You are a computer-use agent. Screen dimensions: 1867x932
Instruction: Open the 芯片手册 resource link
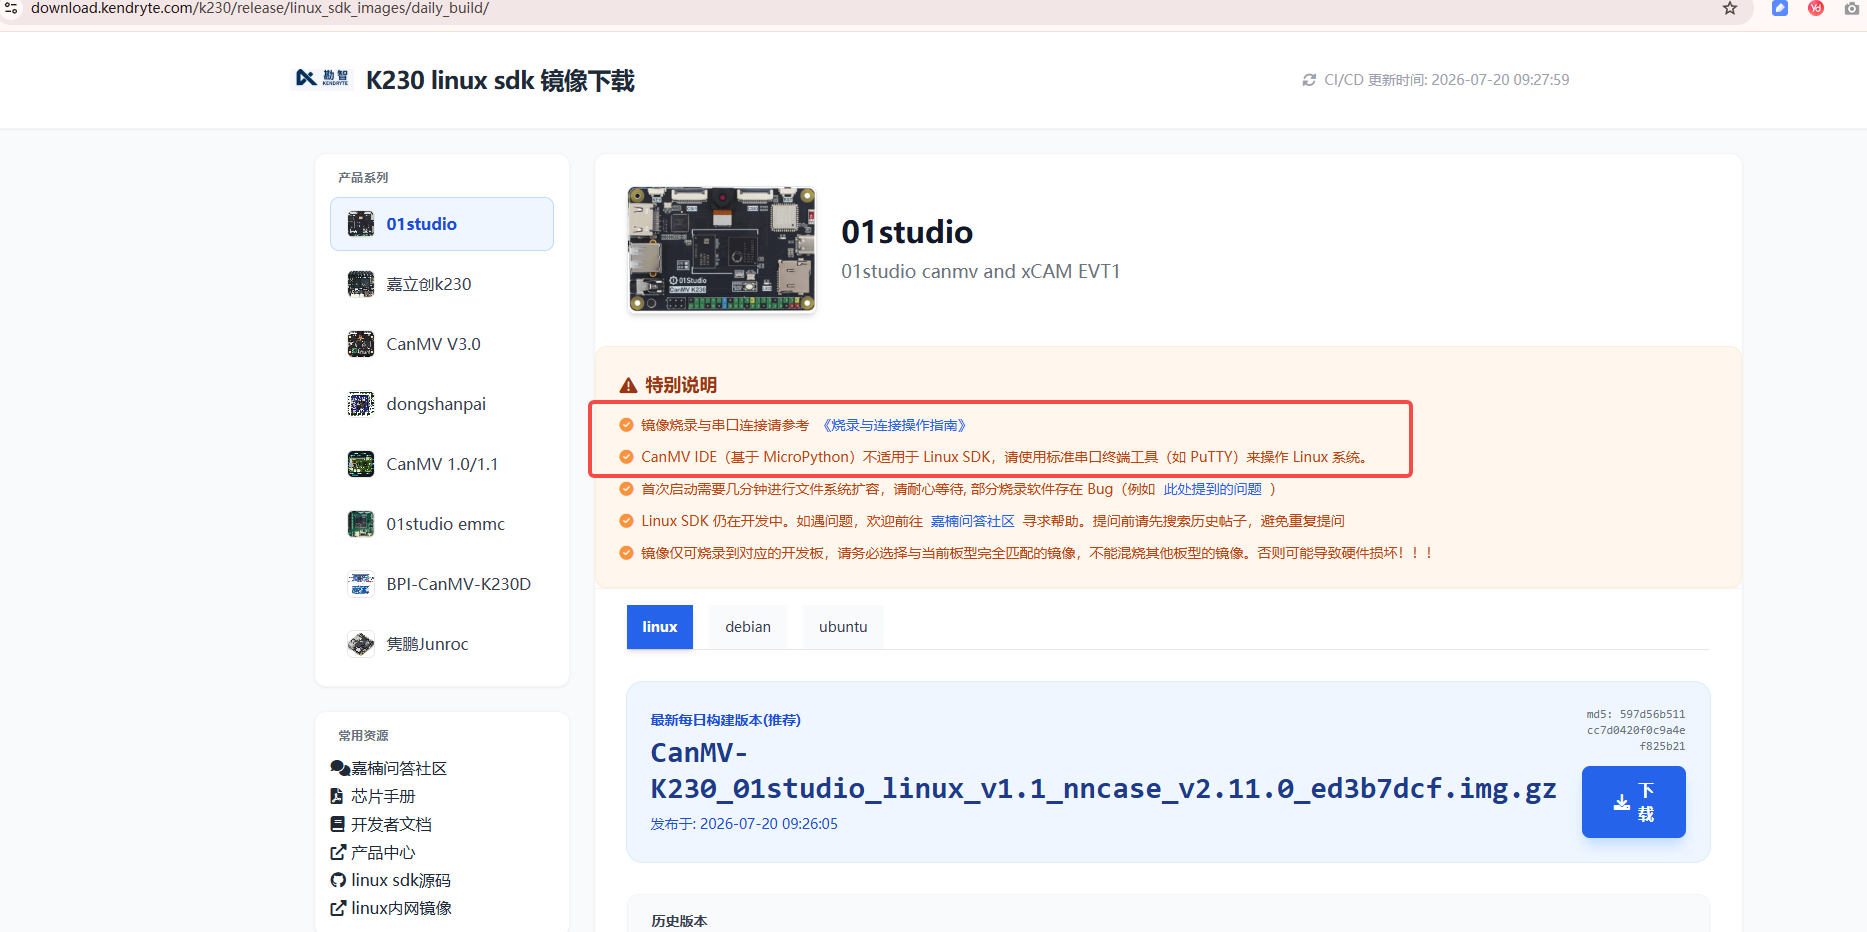pyautogui.click(x=383, y=796)
